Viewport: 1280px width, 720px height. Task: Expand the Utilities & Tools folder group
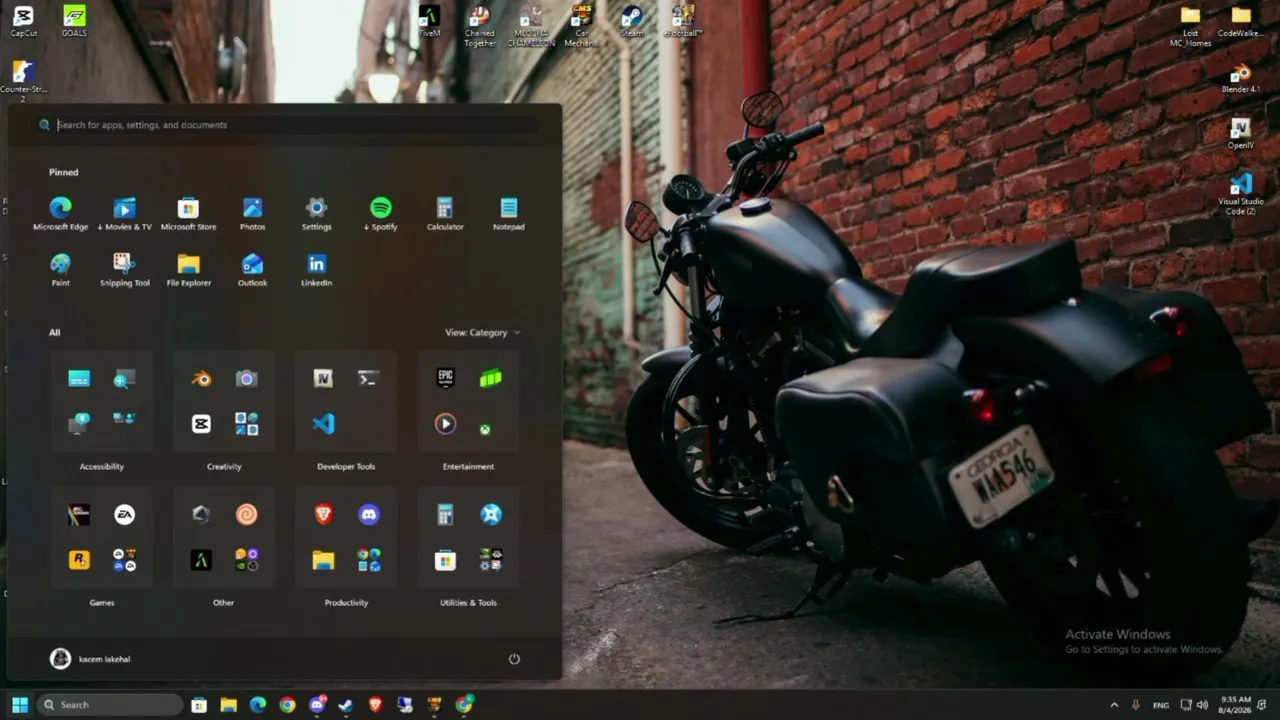tap(490, 560)
